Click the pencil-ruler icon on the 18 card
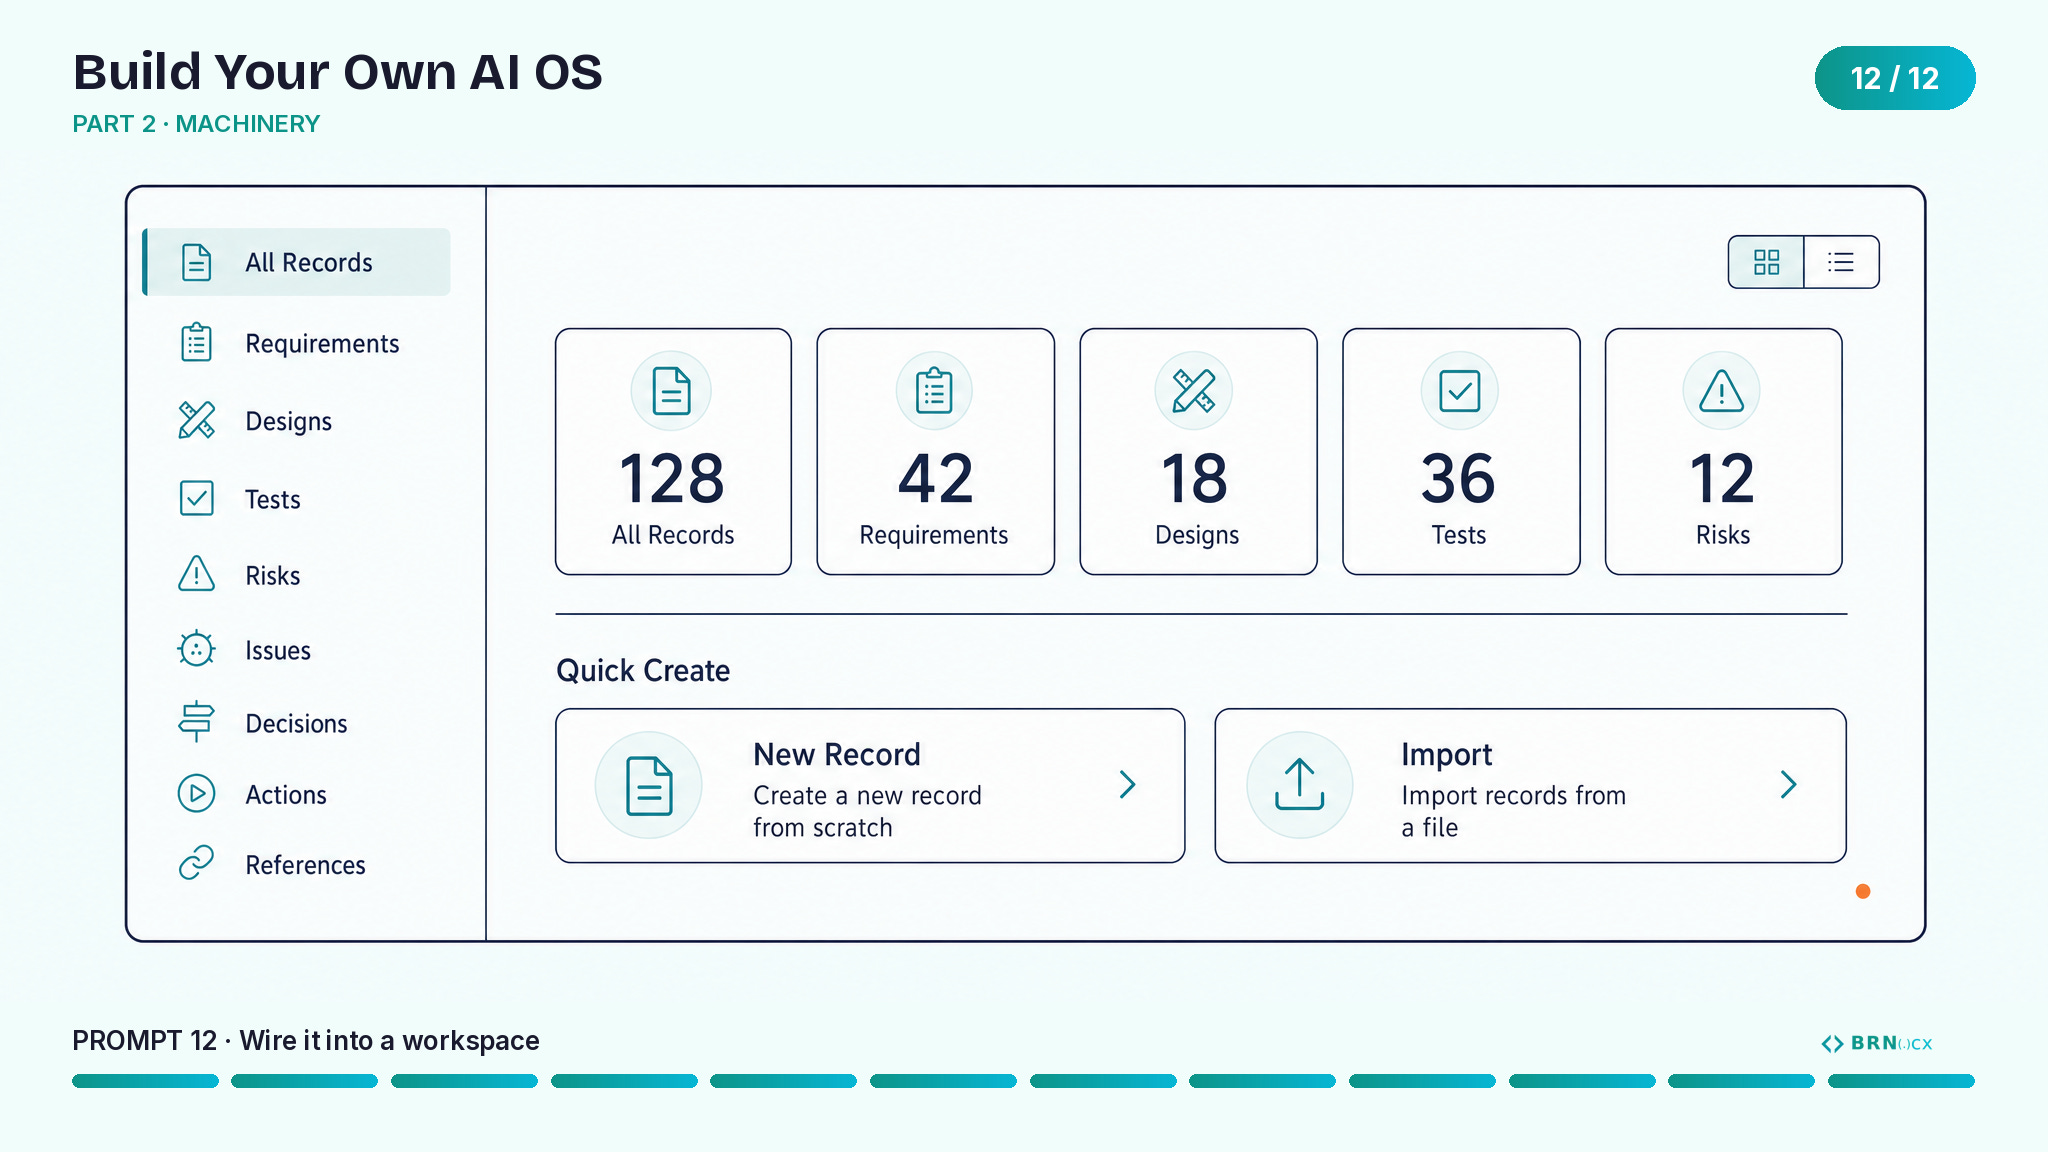2048x1152 pixels. (x=1194, y=391)
